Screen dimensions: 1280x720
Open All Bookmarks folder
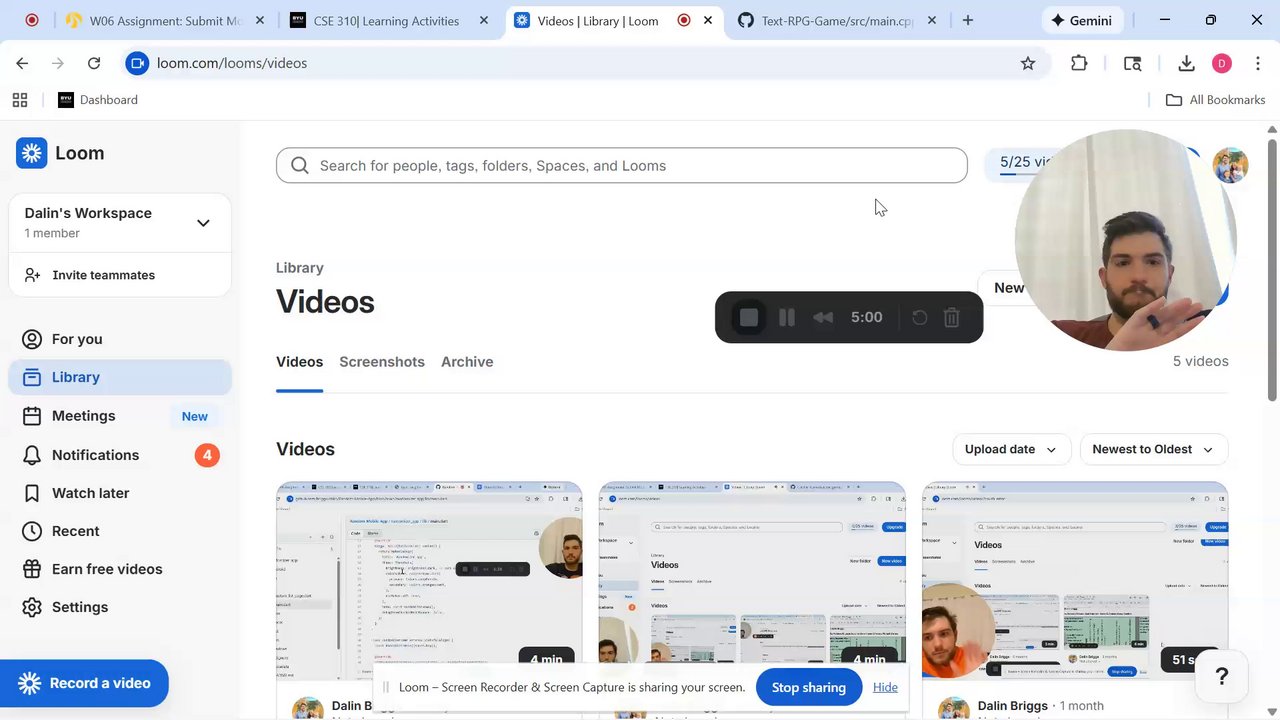(x=1216, y=100)
